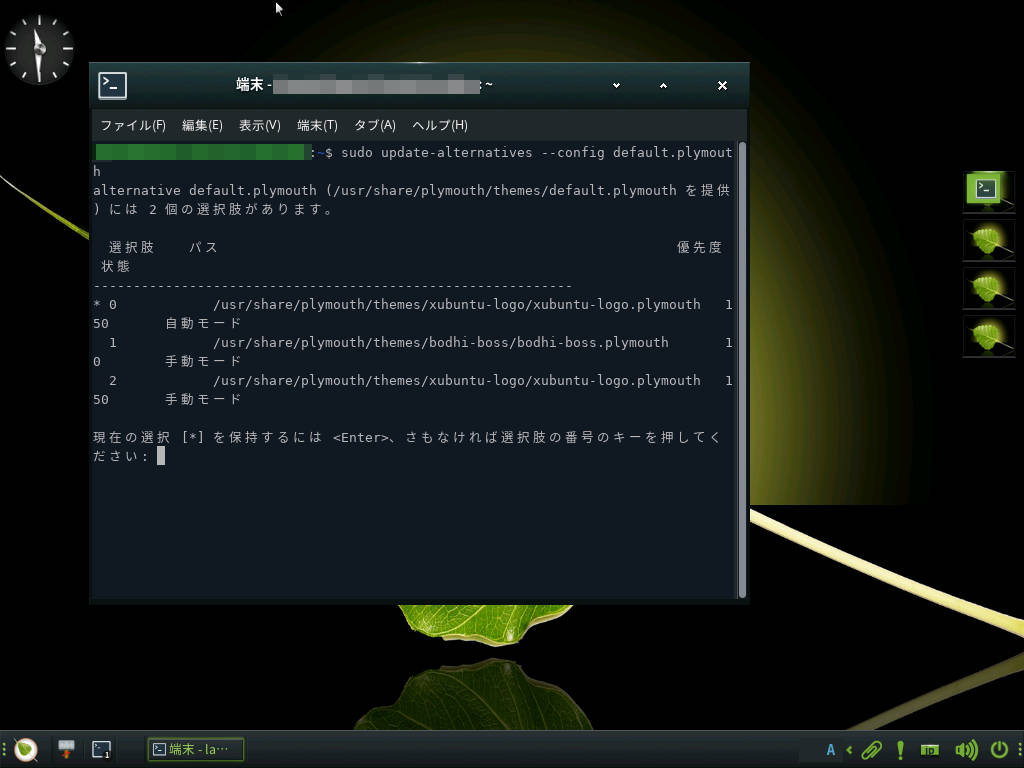Click the power button icon in tray

[998, 749]
